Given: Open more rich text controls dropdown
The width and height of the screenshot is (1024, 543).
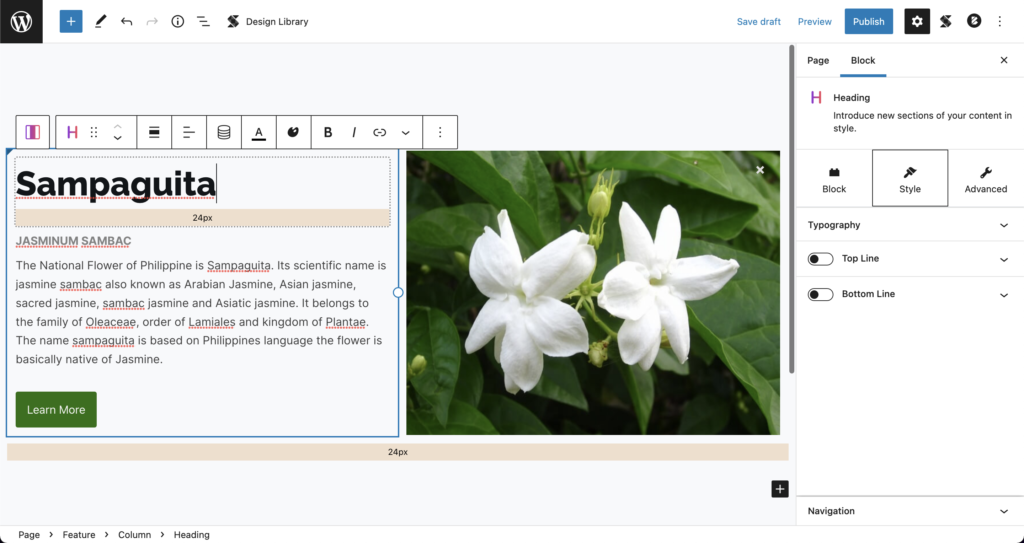Looking at the screenshot, I should (x=406, y=133).
